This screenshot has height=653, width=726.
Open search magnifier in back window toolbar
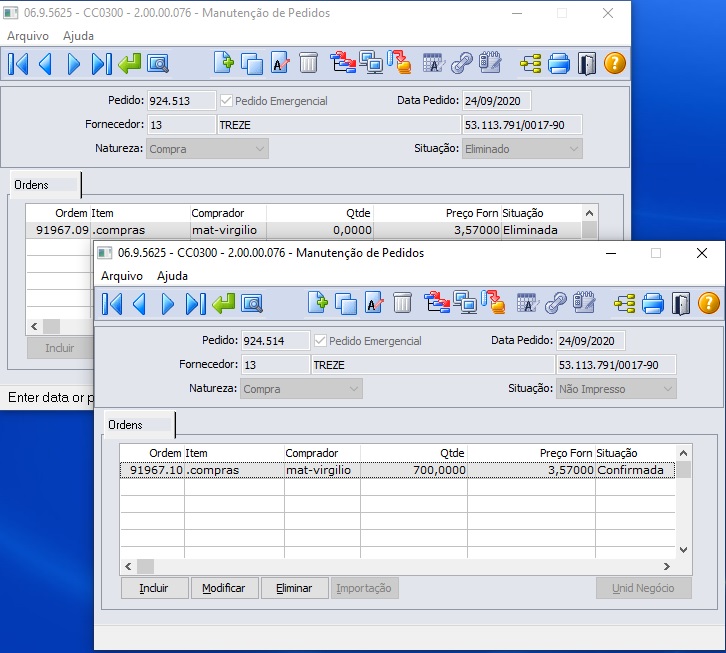pyautogui.click(x=158, y=64)
